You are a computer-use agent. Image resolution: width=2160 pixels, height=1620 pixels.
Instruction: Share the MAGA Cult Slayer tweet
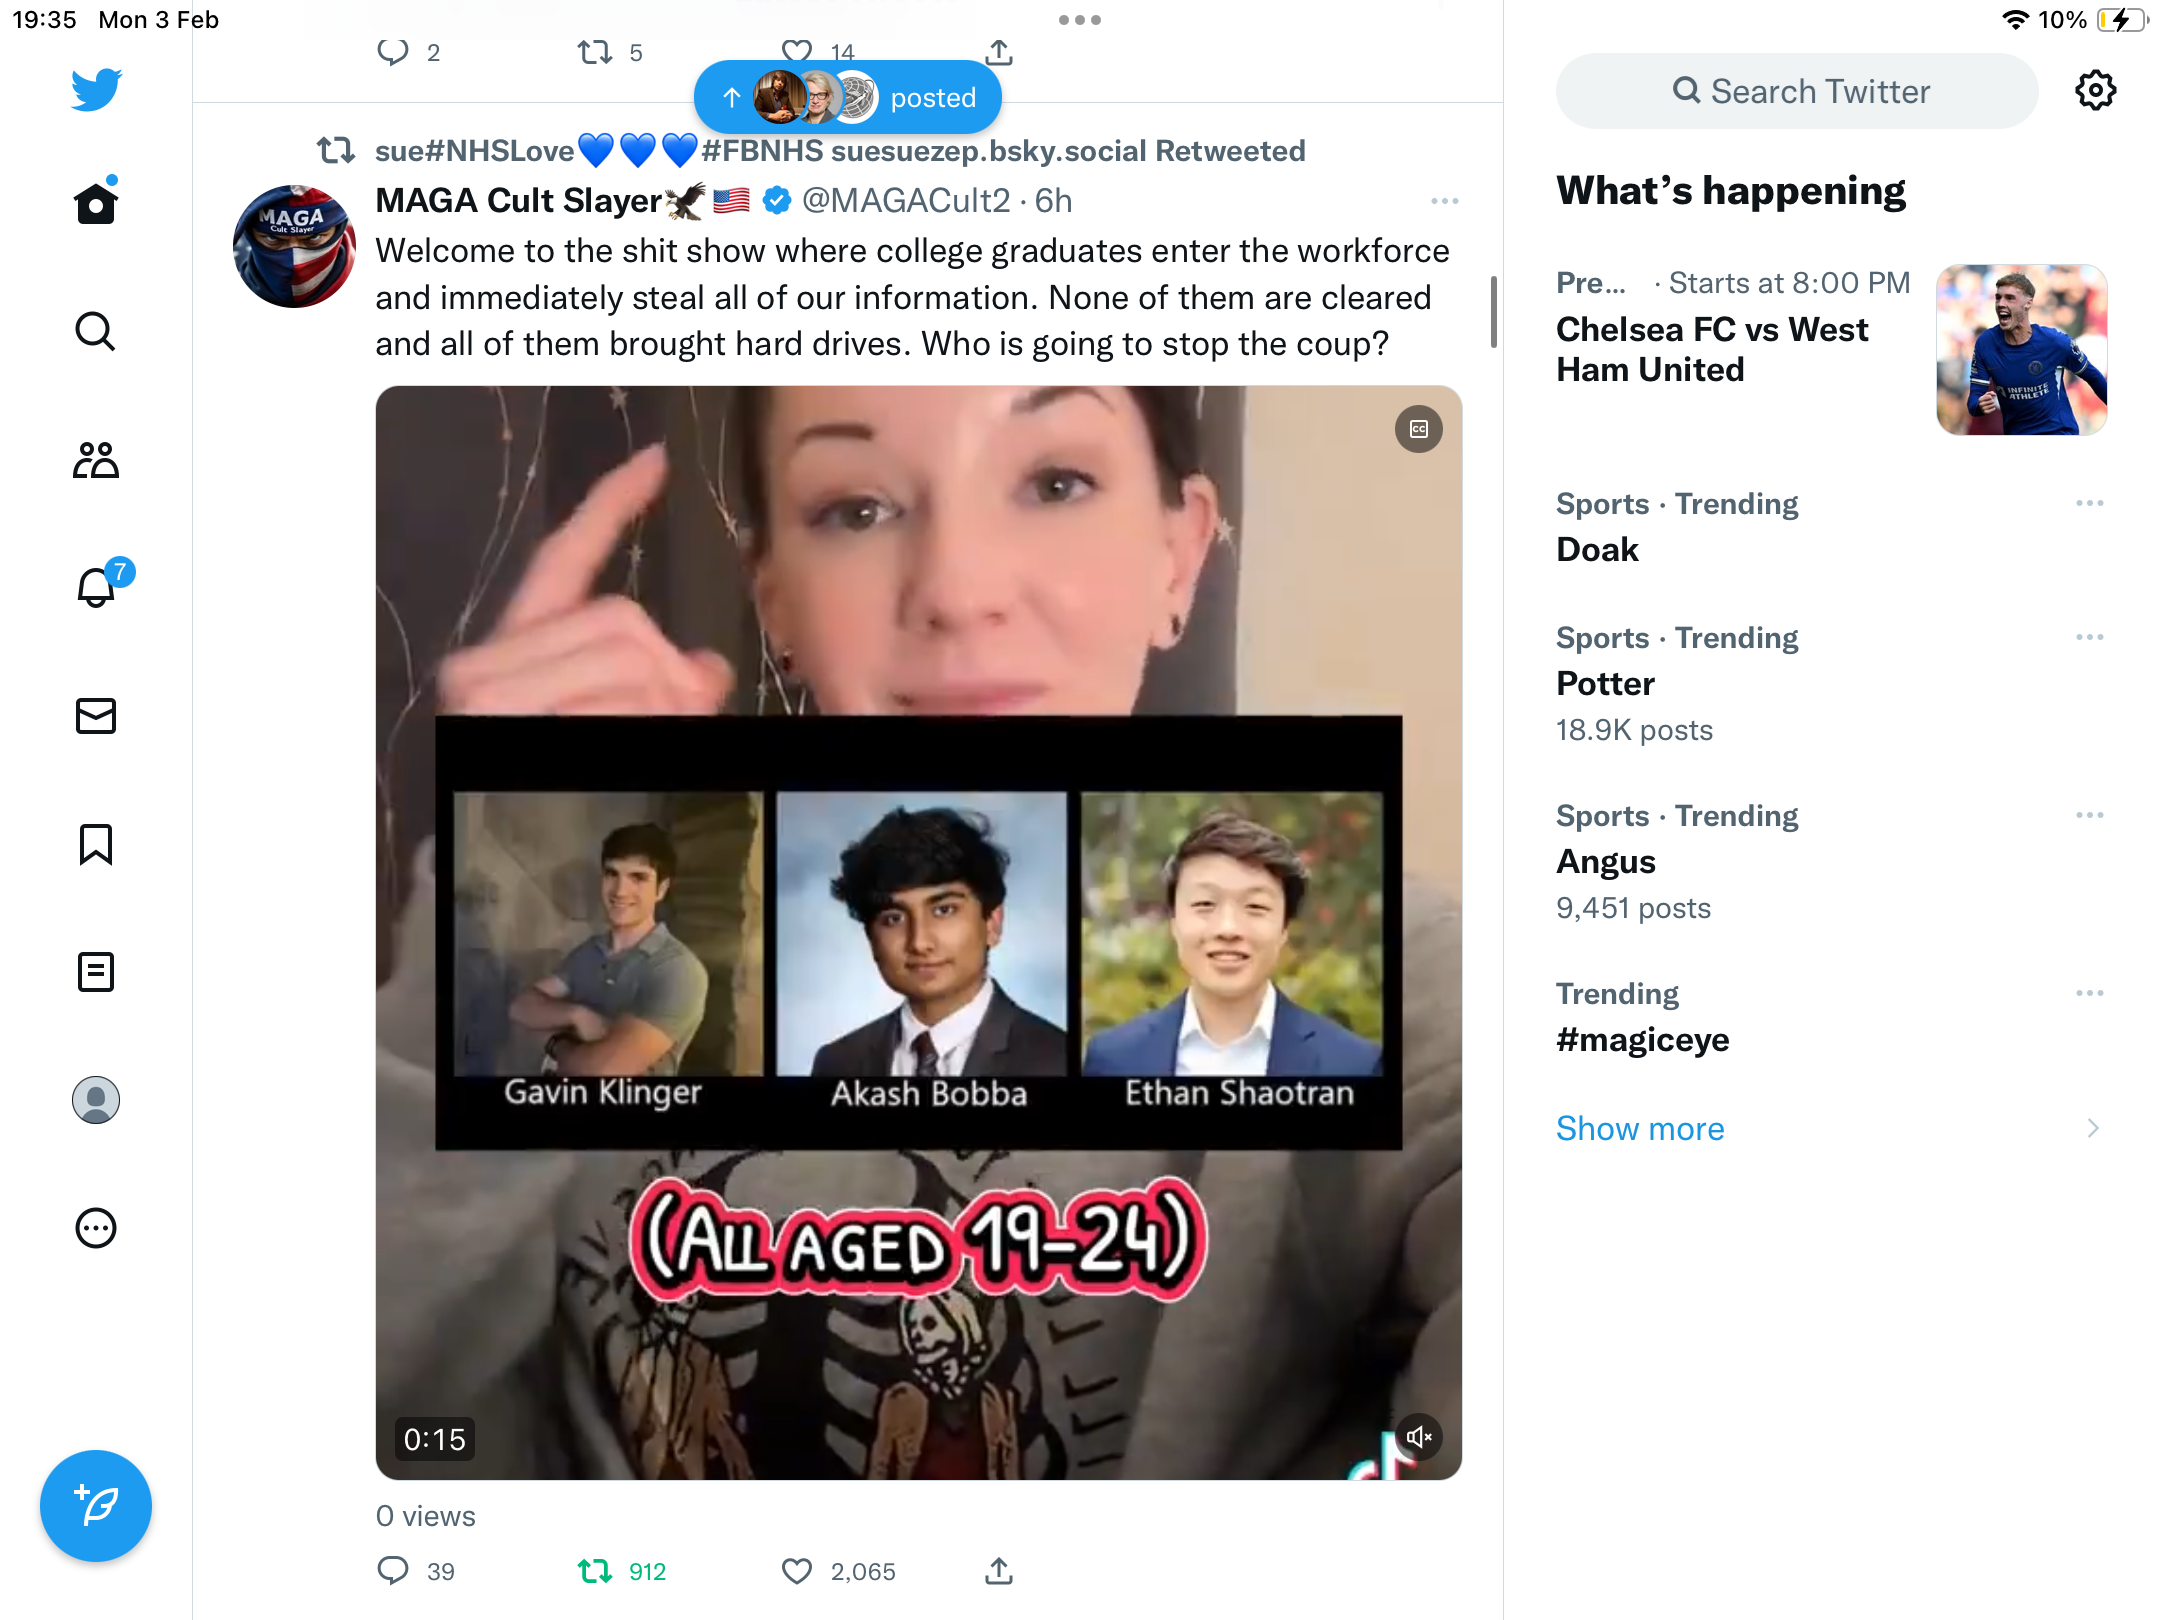[x=999, y=1571]
